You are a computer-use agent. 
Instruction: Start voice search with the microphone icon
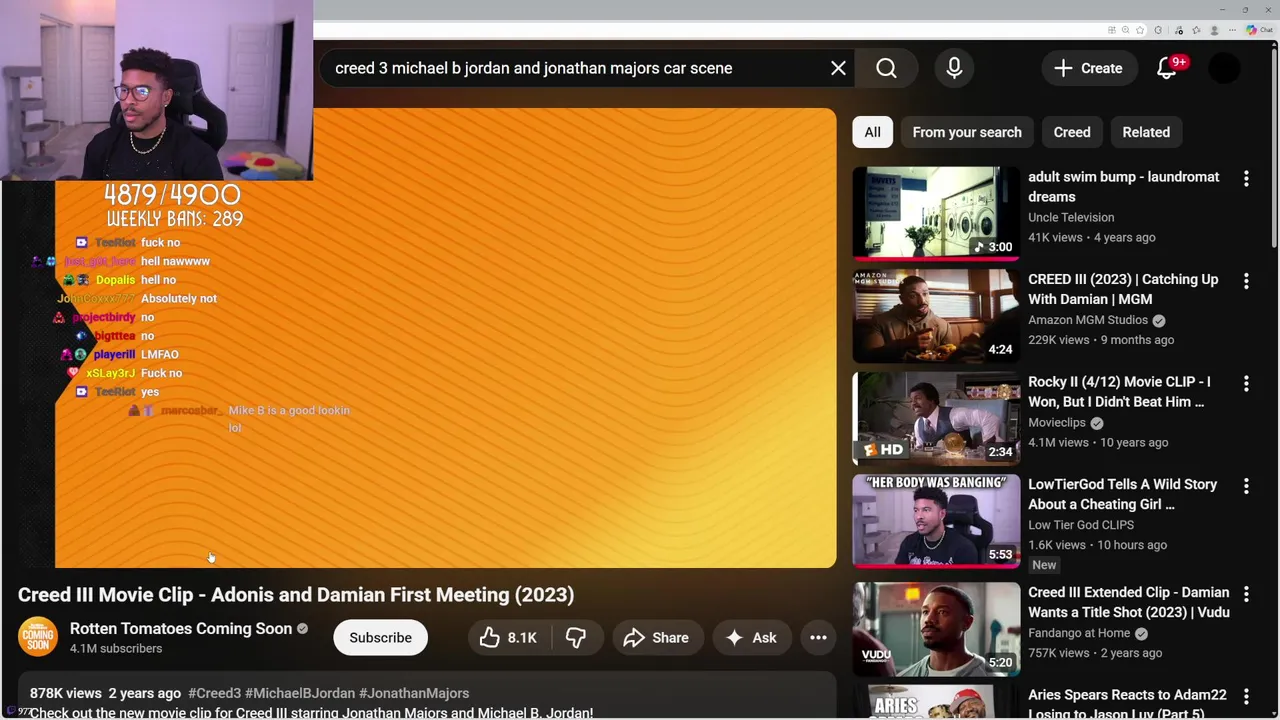(x=954, y=68)
